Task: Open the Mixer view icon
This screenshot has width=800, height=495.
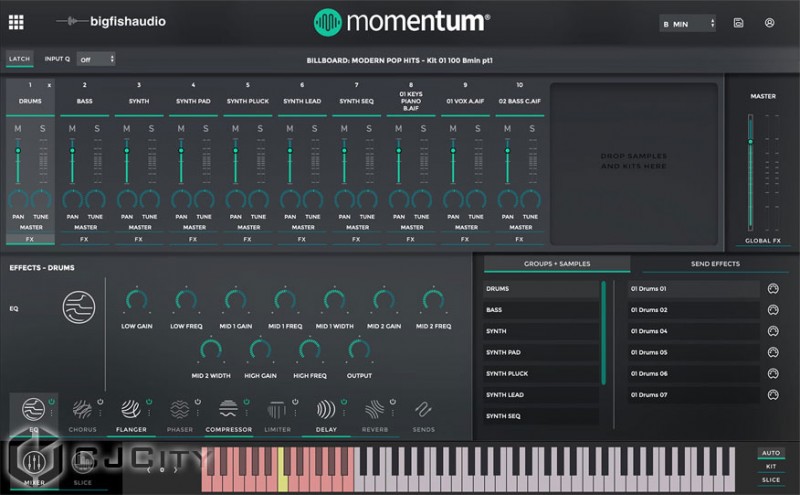Action: (x=34, y=462)
